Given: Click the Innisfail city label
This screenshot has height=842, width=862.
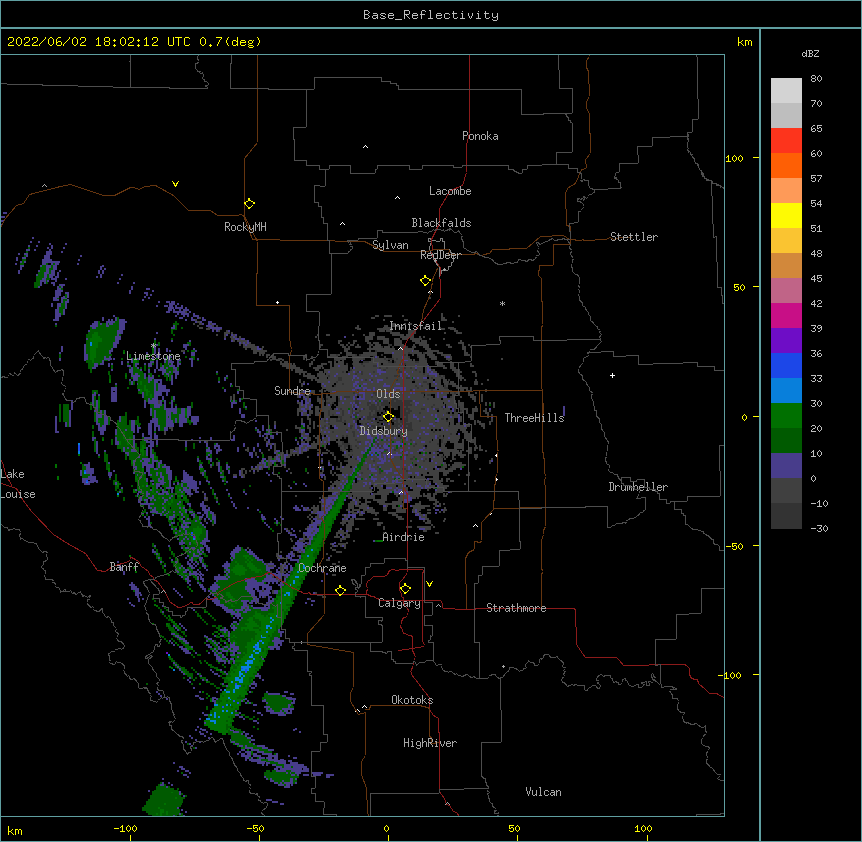Looking at the screenshot, I should pos(416,326).
